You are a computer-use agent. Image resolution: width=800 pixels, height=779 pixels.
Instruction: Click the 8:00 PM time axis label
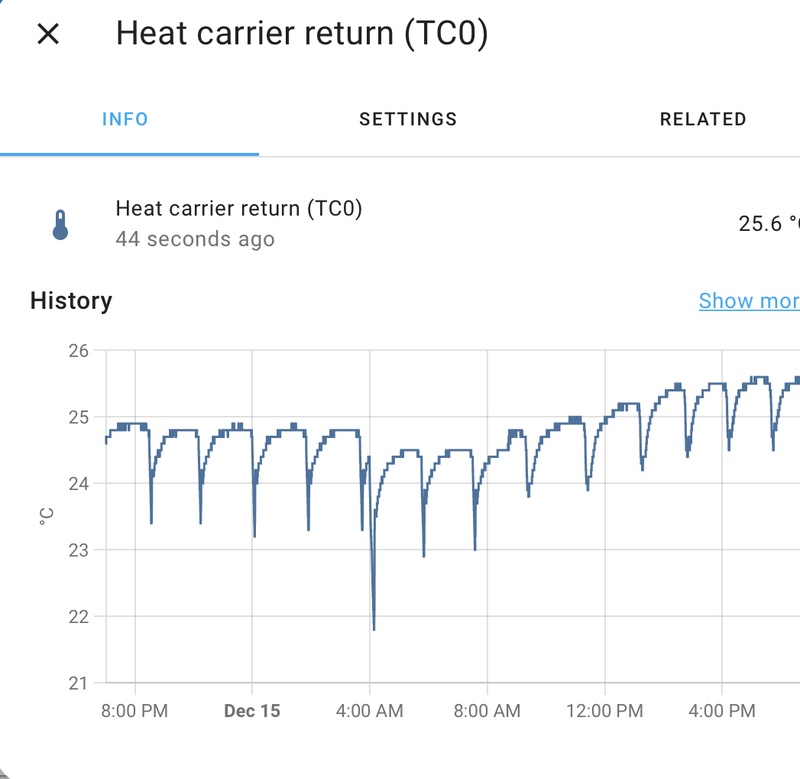point(135,711)
